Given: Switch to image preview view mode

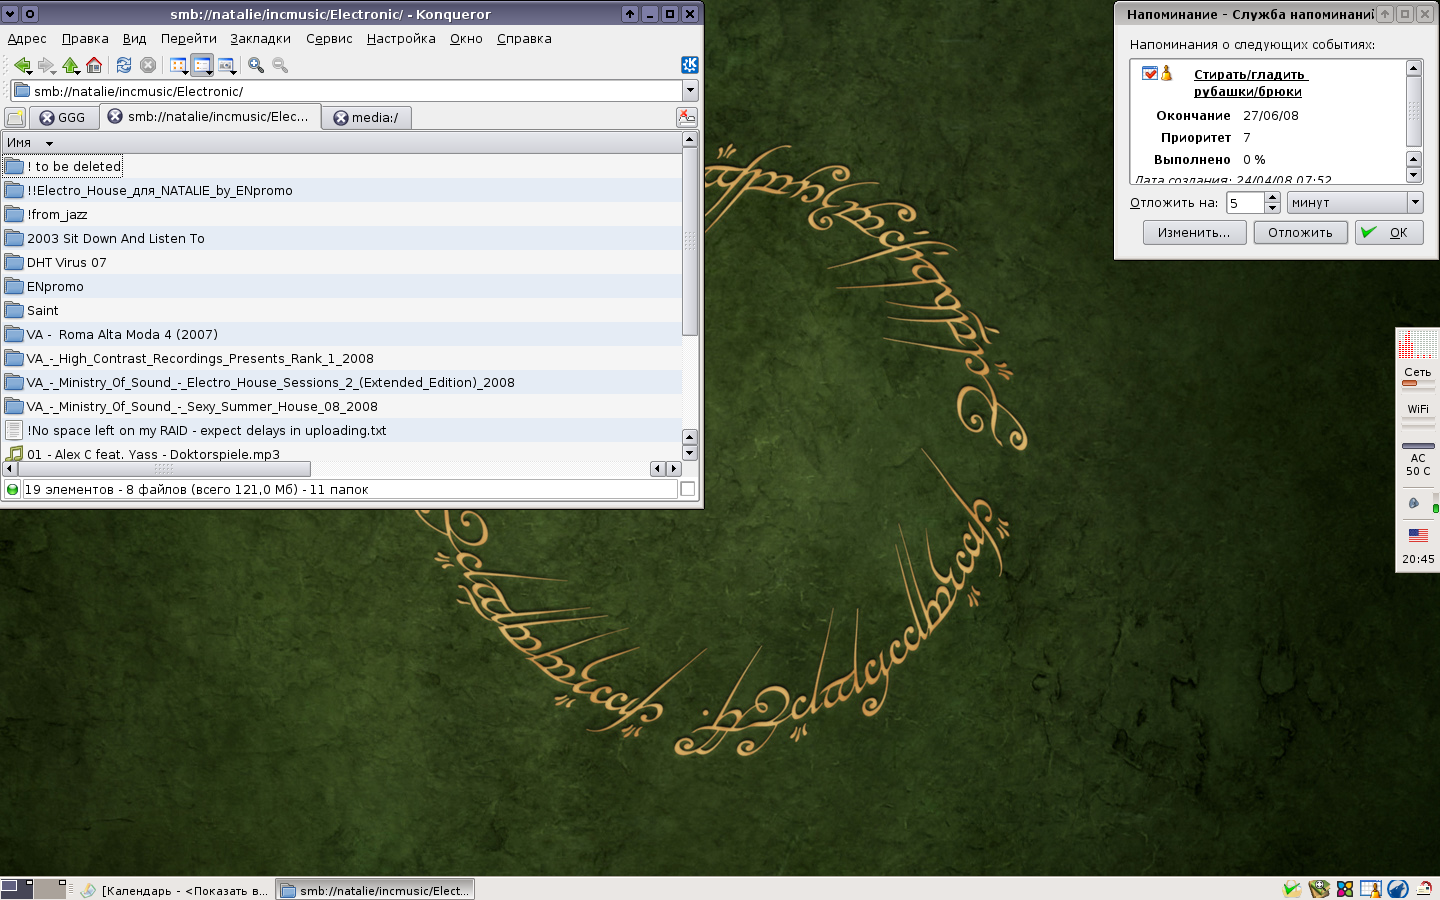Looking at the screenshot, I should pos(227,65).
